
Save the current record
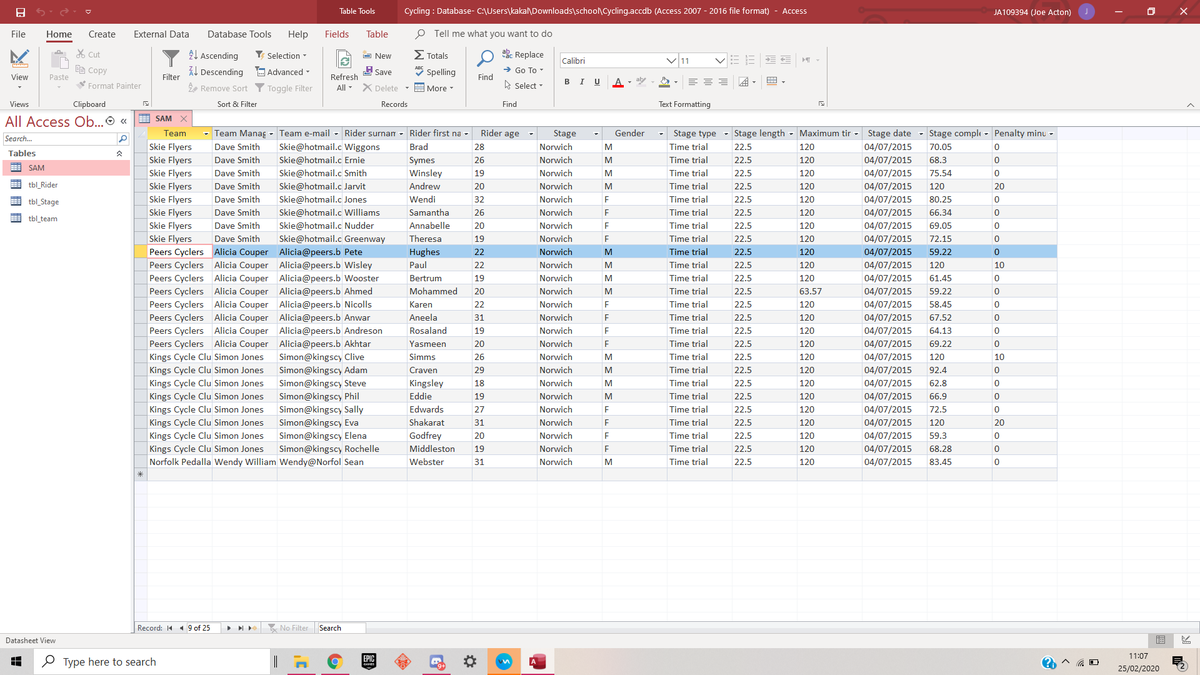click(377, 72)
